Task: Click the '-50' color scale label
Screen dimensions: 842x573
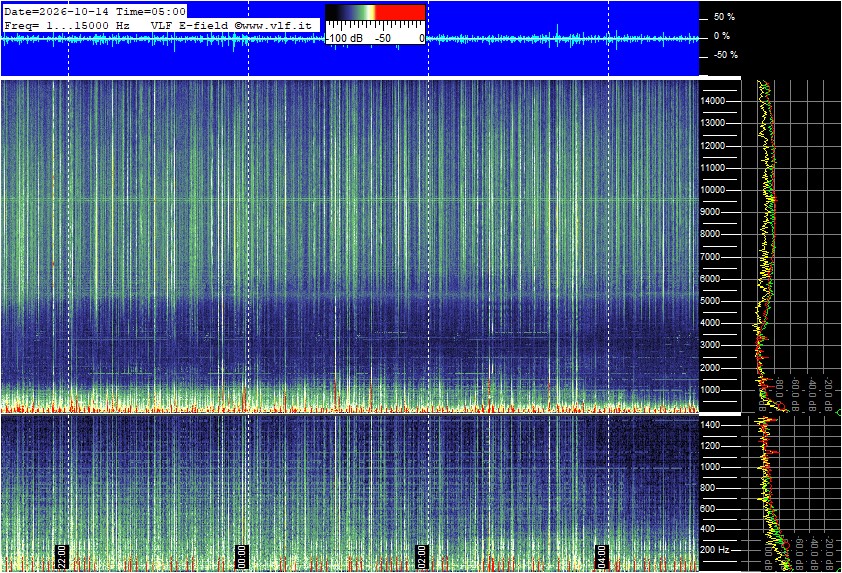Action: [x=383, y=38]
